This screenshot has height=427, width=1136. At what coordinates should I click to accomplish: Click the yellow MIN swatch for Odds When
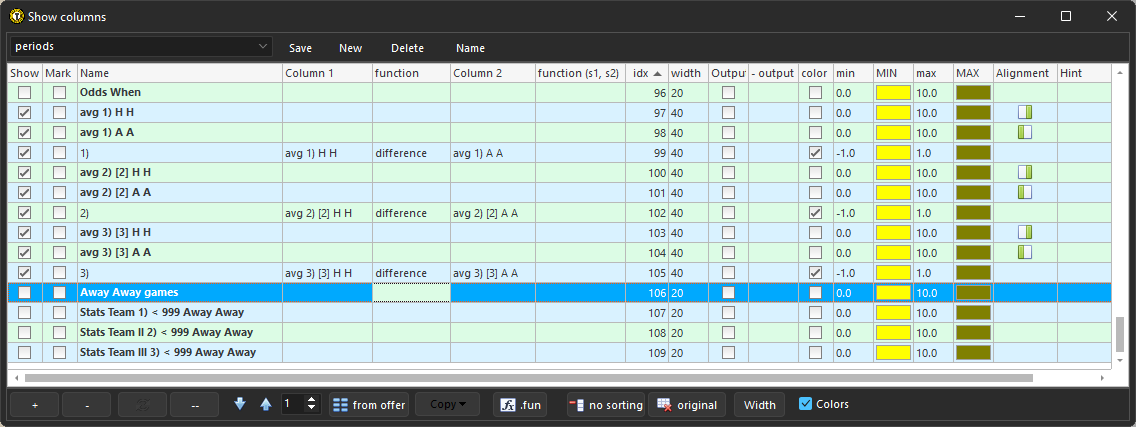coord(893,93)
